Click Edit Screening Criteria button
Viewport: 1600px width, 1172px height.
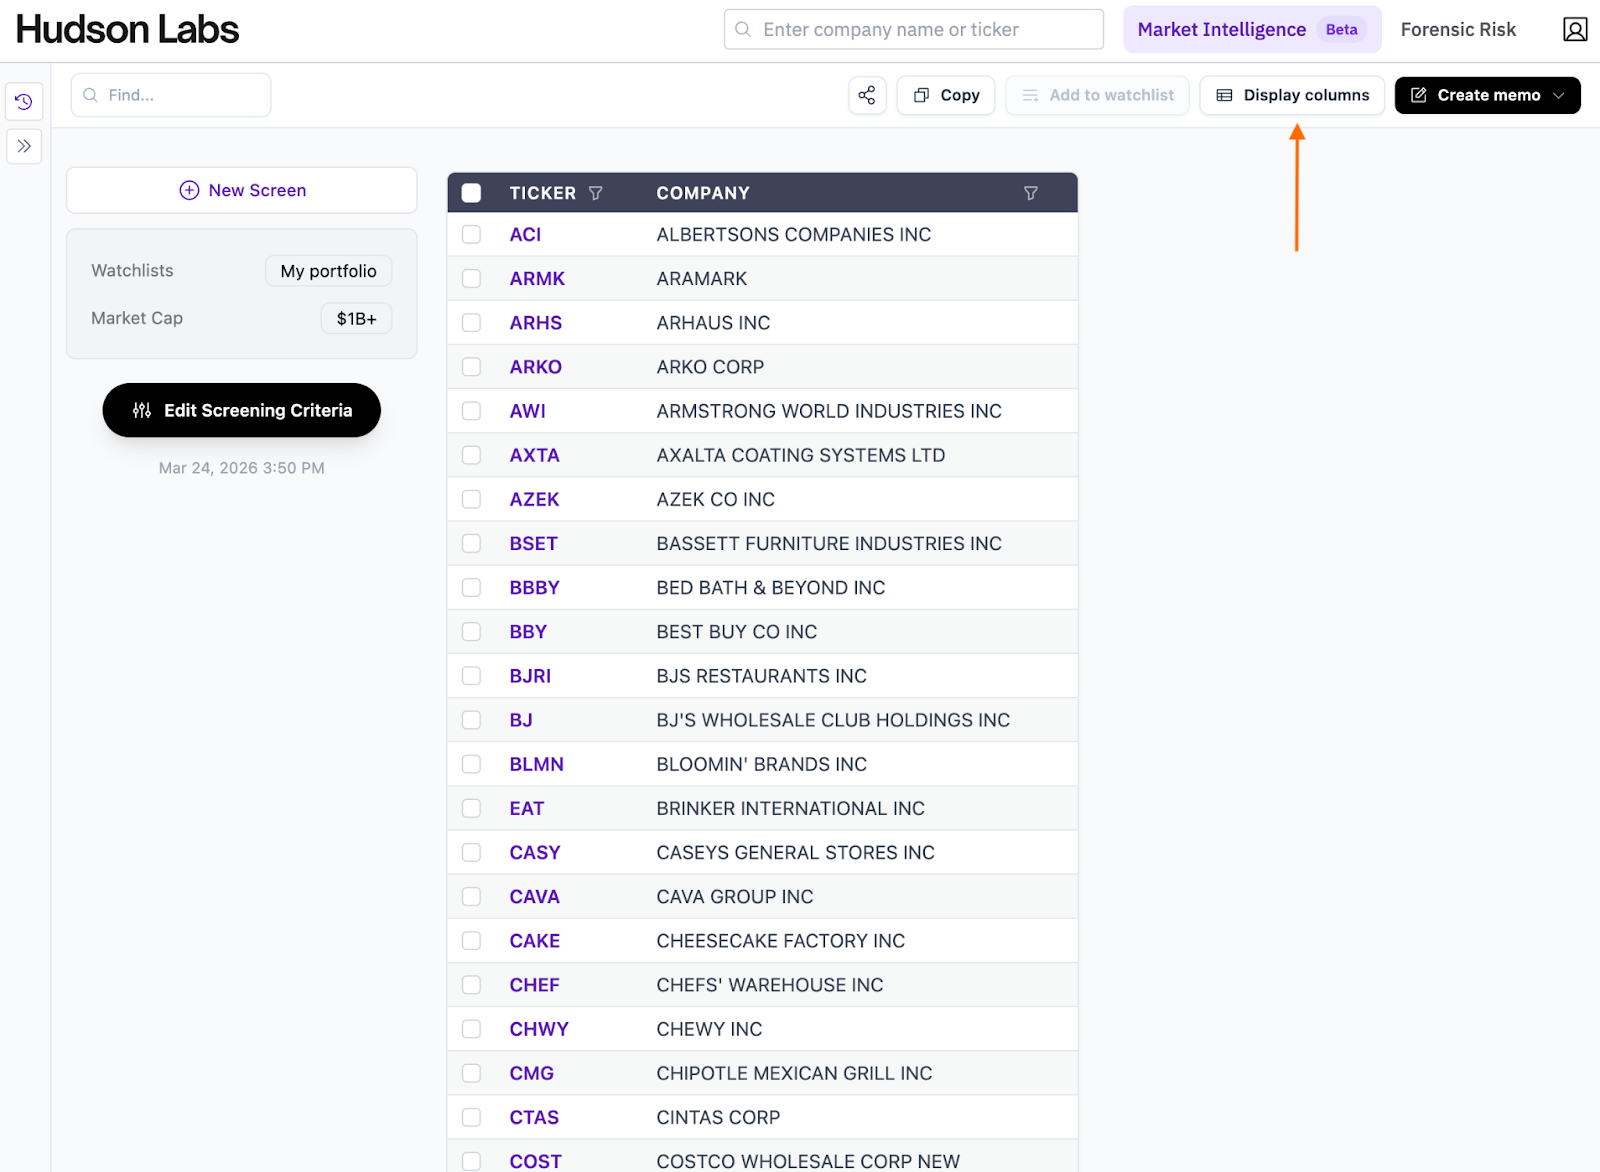(x=241, y=410)
